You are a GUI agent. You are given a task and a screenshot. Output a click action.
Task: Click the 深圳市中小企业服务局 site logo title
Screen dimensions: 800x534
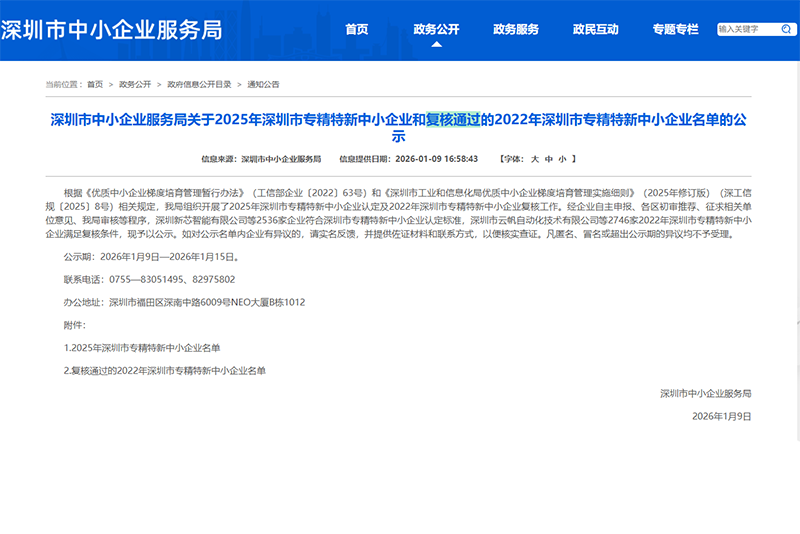click(x=112, y=29)
